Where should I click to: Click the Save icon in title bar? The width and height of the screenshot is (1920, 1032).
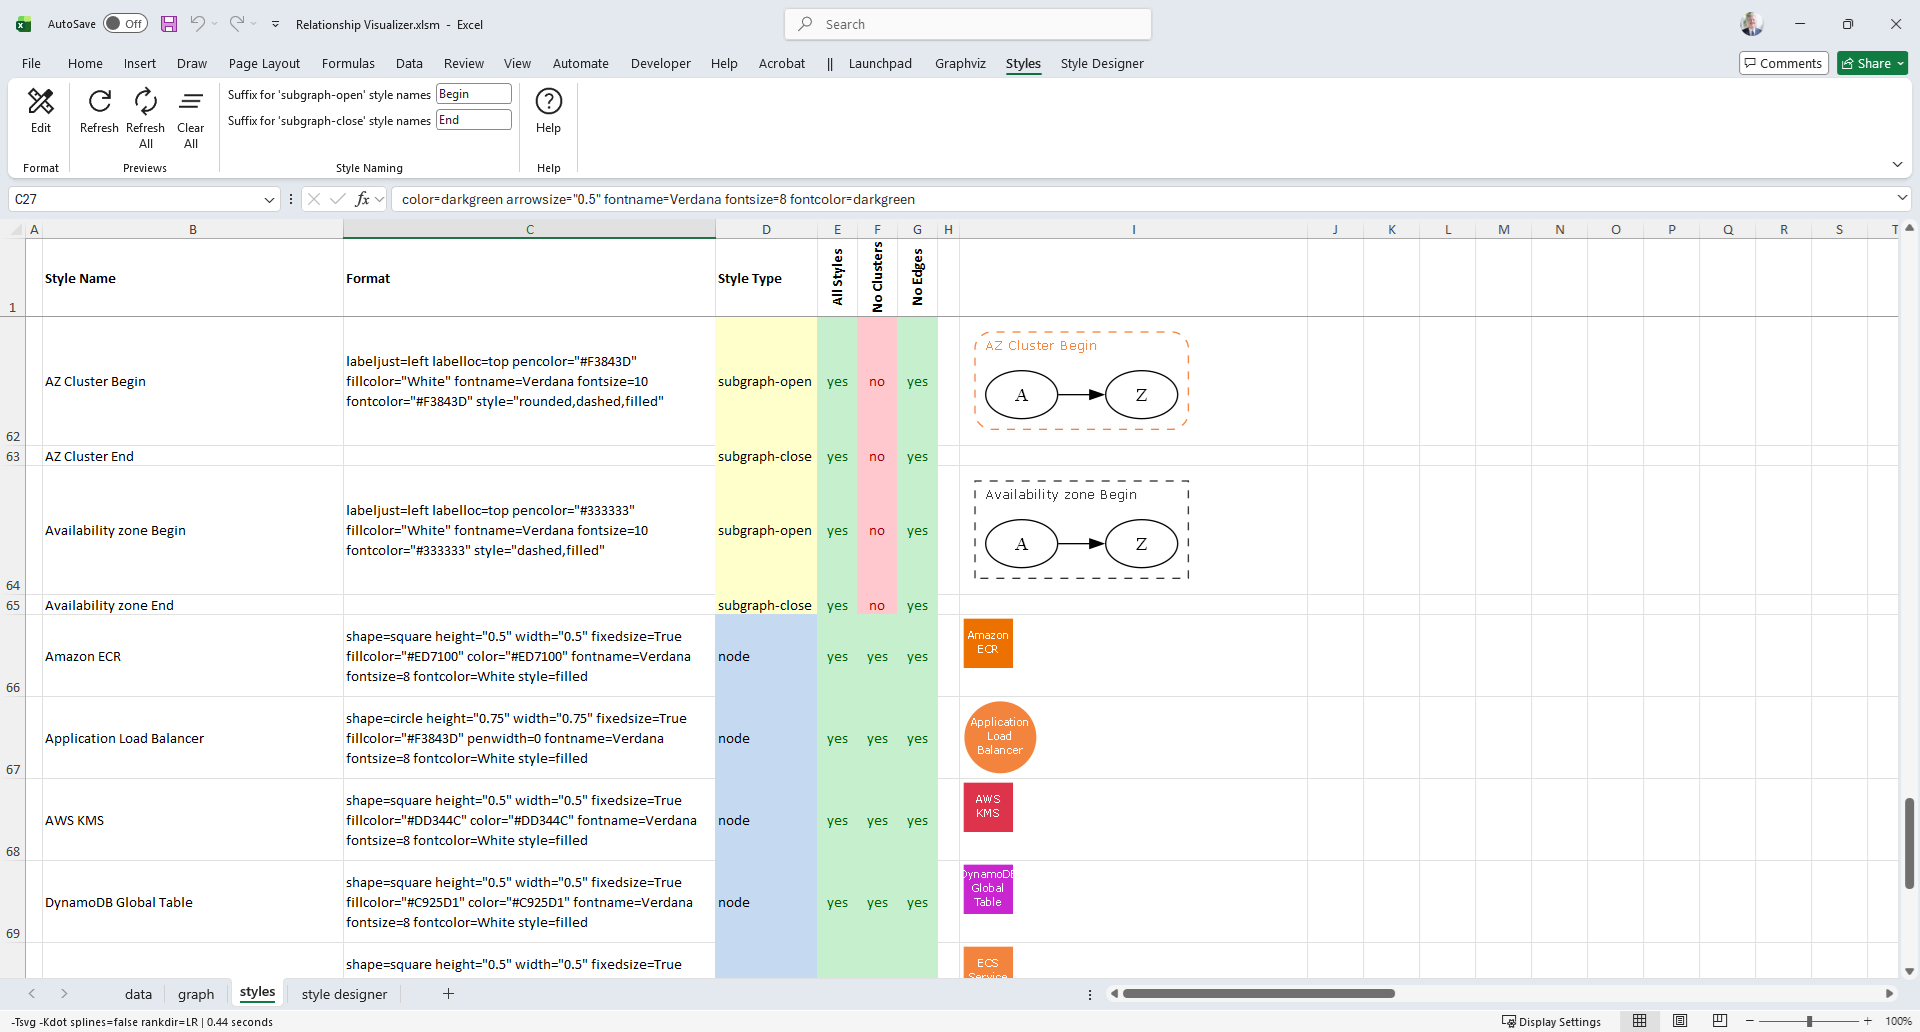[x=169, y=24]
